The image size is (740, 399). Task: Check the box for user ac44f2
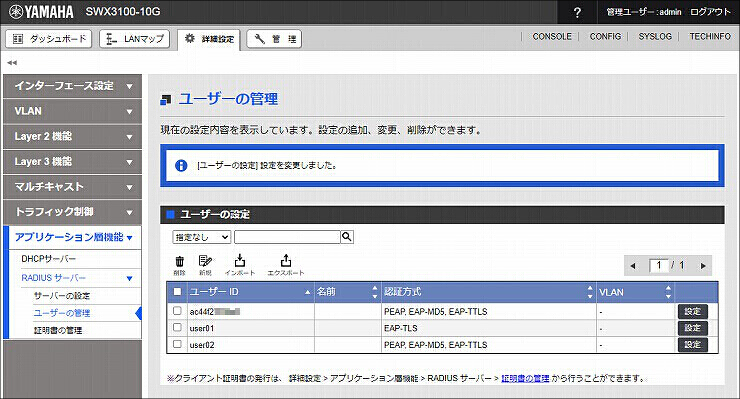click(177, 311)
